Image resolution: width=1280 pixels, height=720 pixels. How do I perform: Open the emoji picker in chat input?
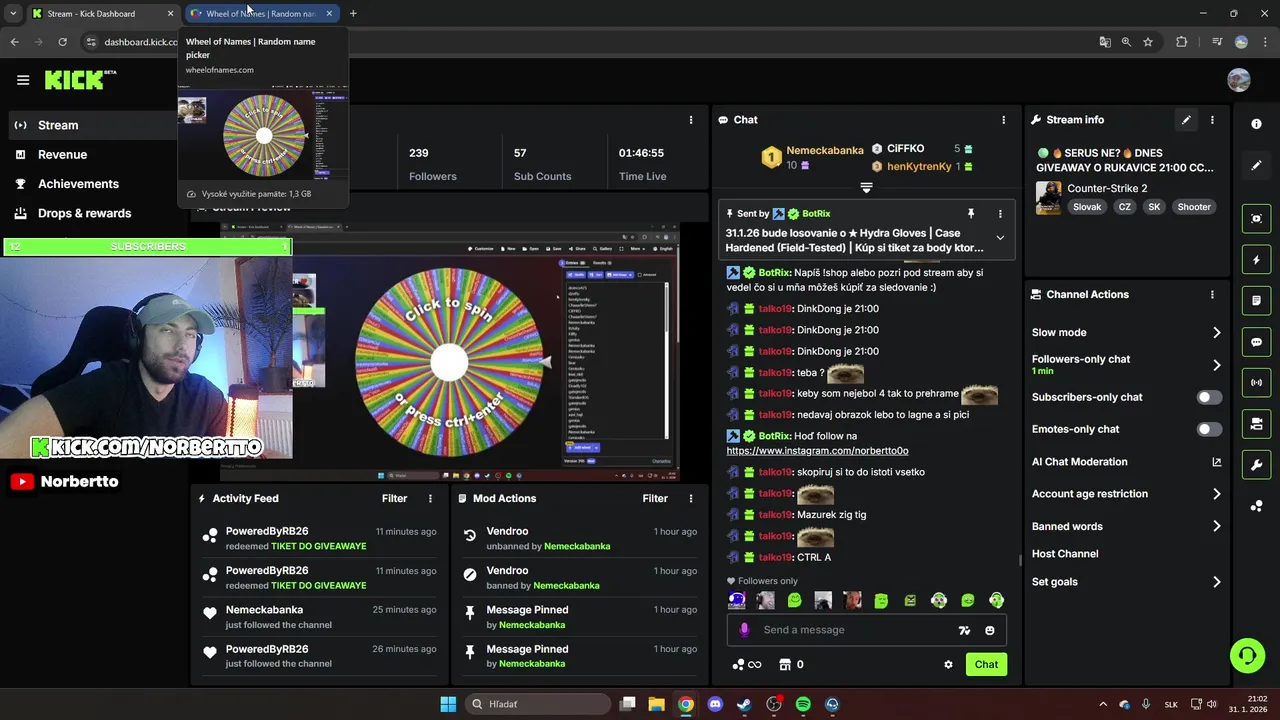990,630
